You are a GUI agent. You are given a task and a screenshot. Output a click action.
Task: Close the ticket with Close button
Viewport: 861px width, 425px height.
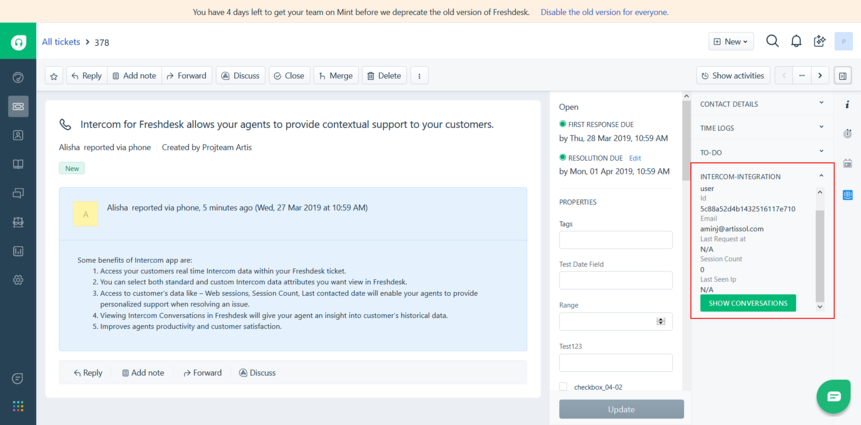coord(289,76)
